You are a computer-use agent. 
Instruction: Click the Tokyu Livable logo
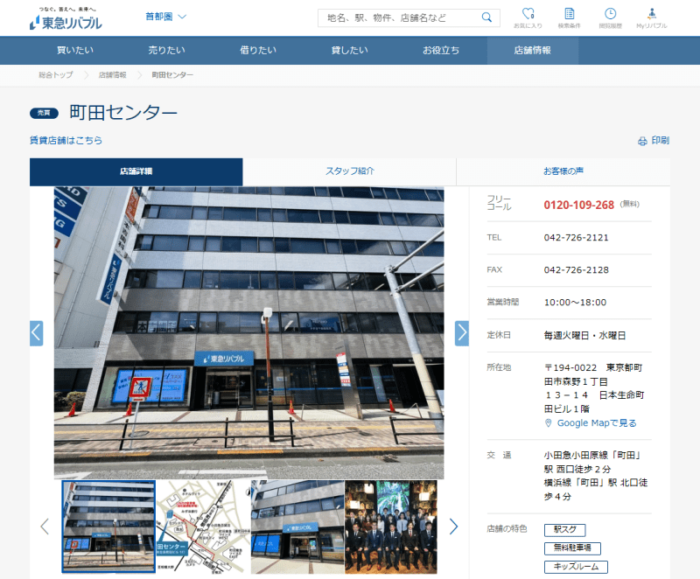[66, 19]
